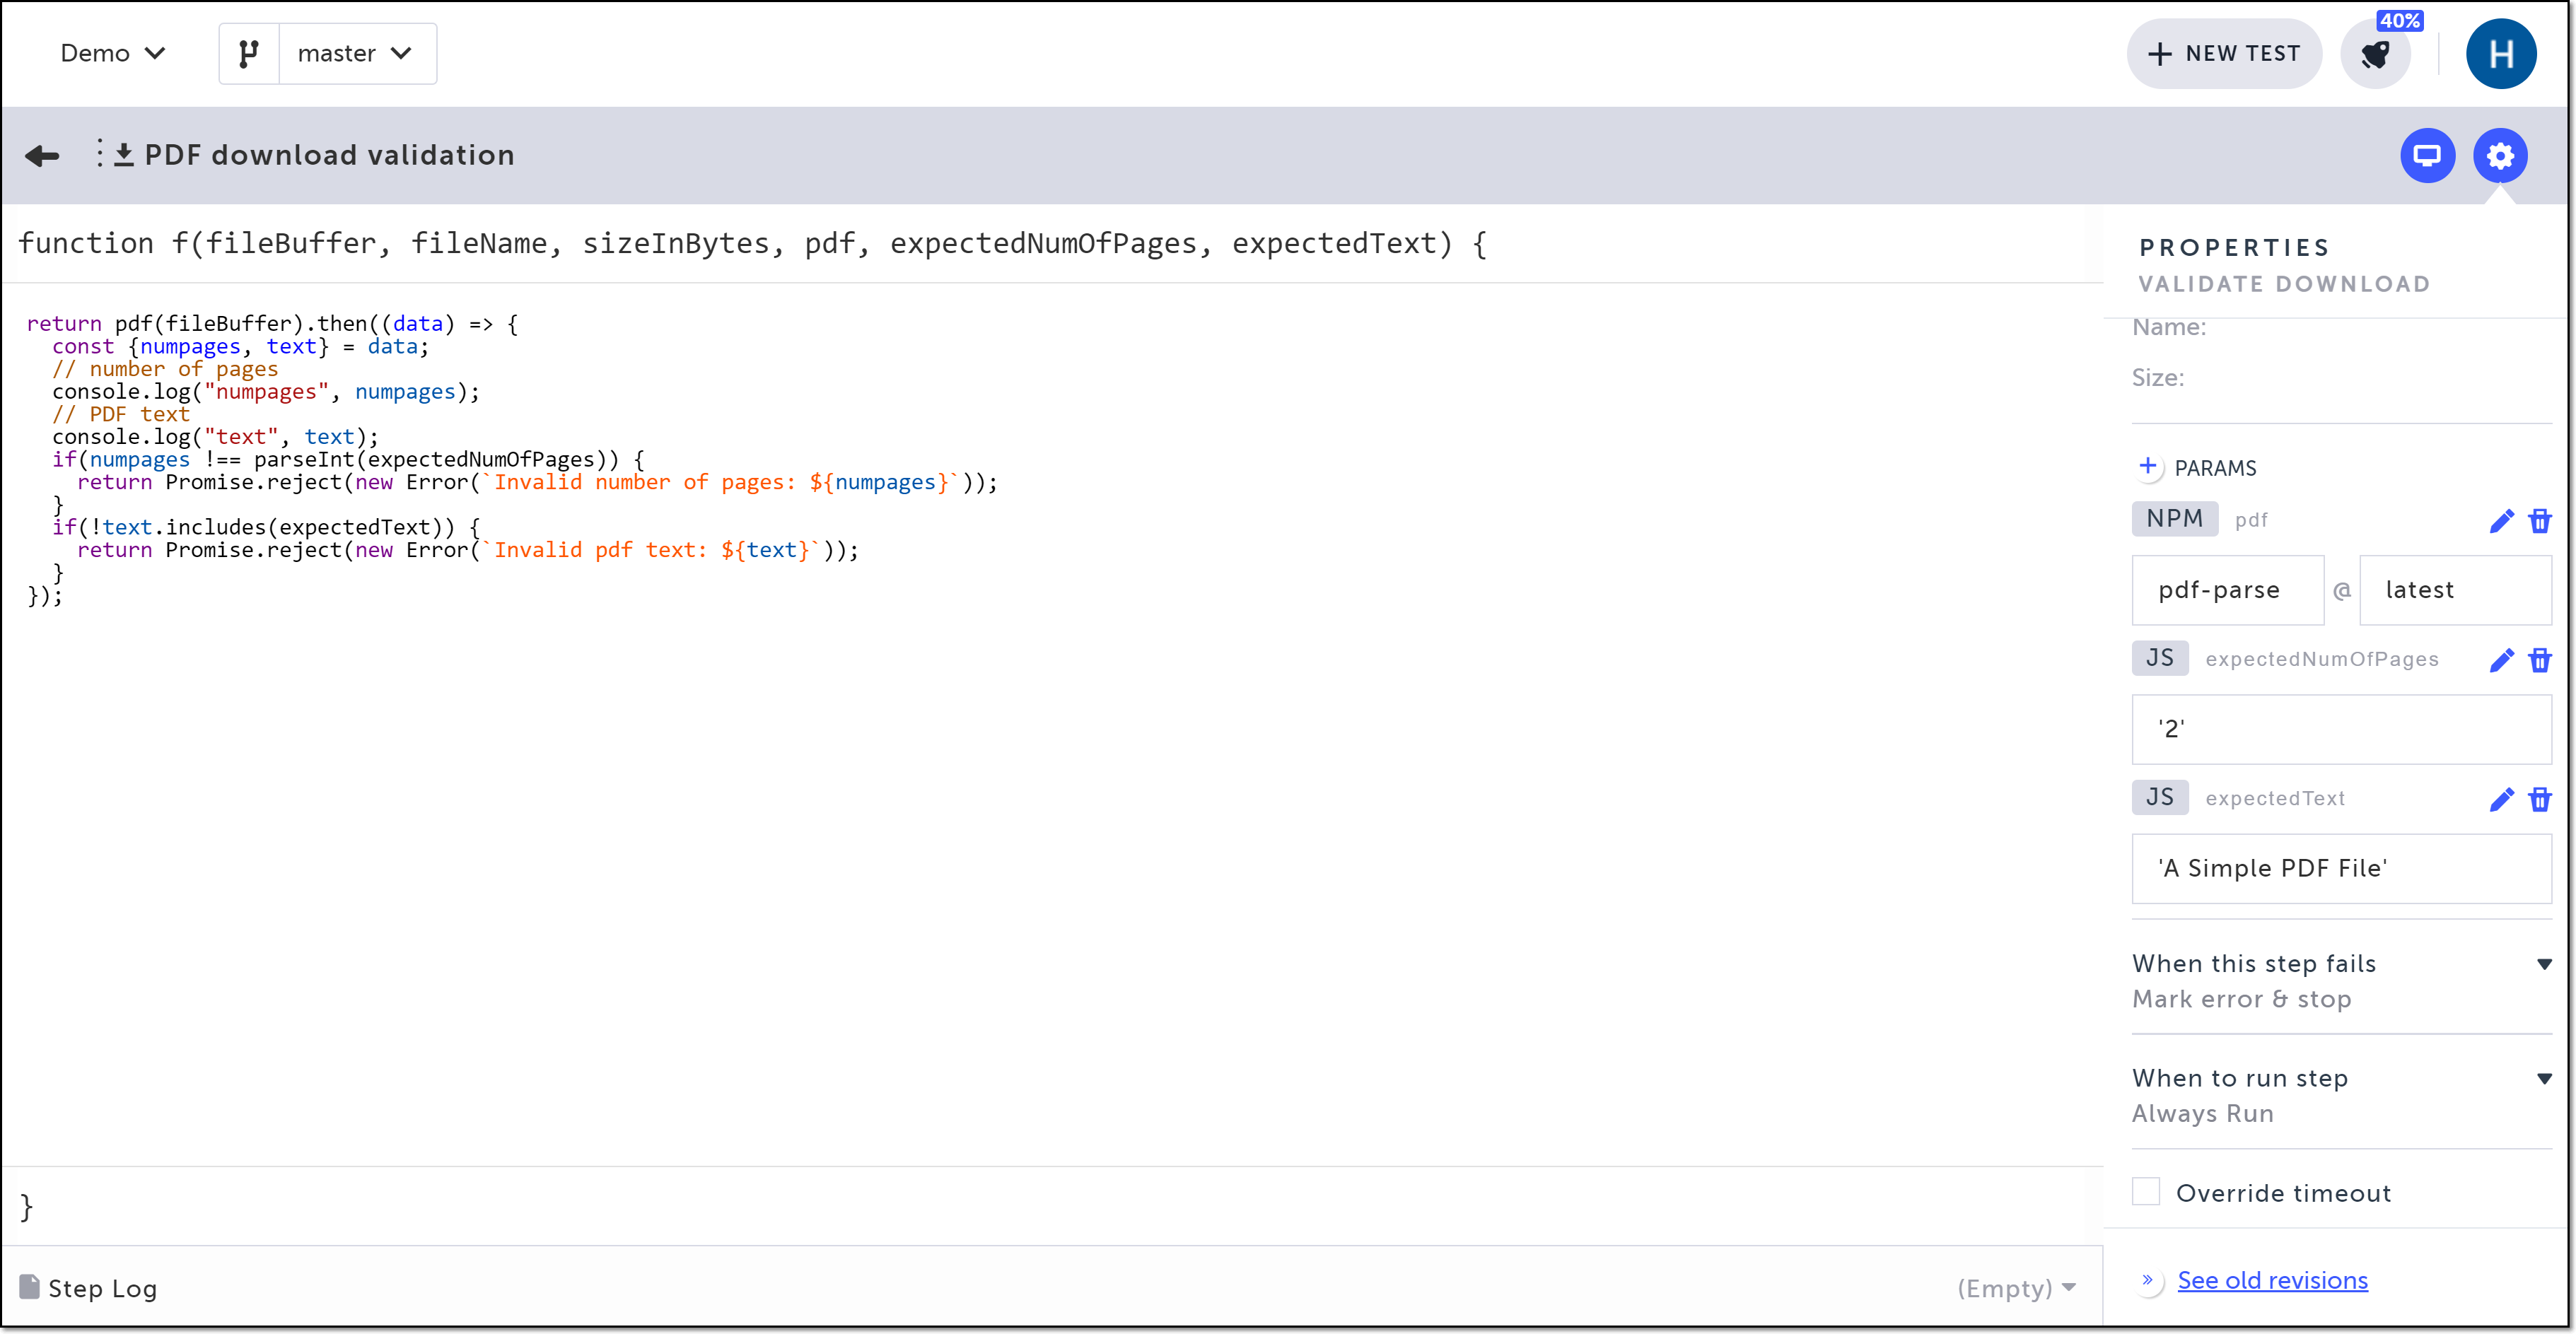The width and height of the screenshot is (2576, 1334).
Task: Click the monitor screen icon button
Action: pyautogui.click(x=2427, y=156)
